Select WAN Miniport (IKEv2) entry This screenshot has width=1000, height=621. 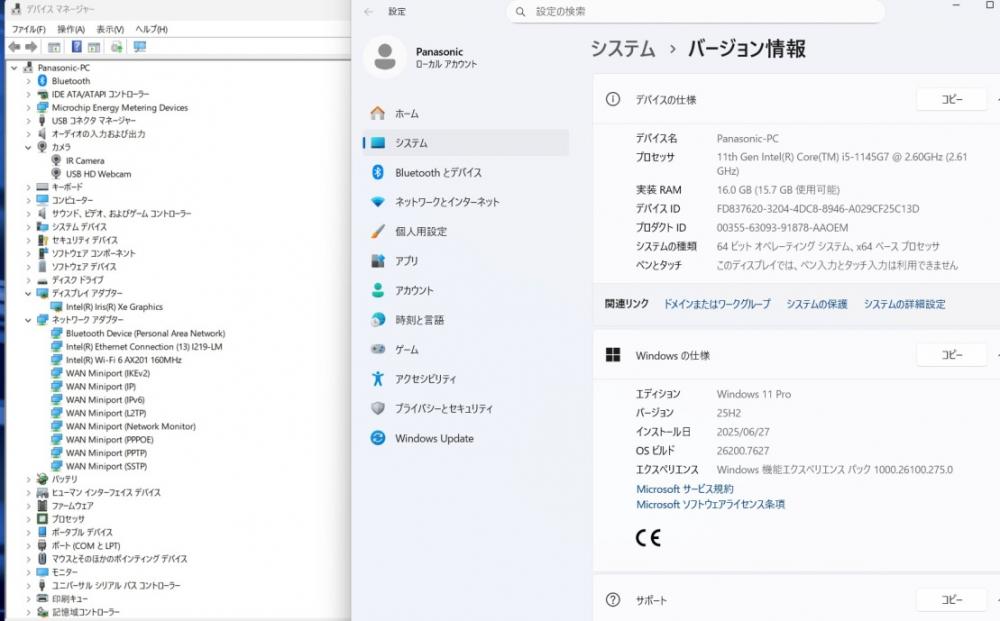pos(108,373)
